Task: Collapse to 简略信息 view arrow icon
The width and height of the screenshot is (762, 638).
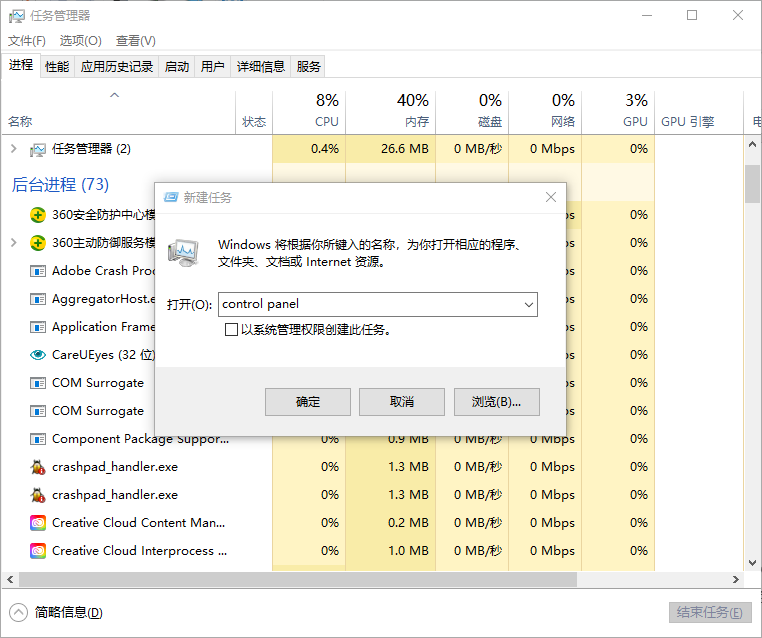Action: coord(18,612)
